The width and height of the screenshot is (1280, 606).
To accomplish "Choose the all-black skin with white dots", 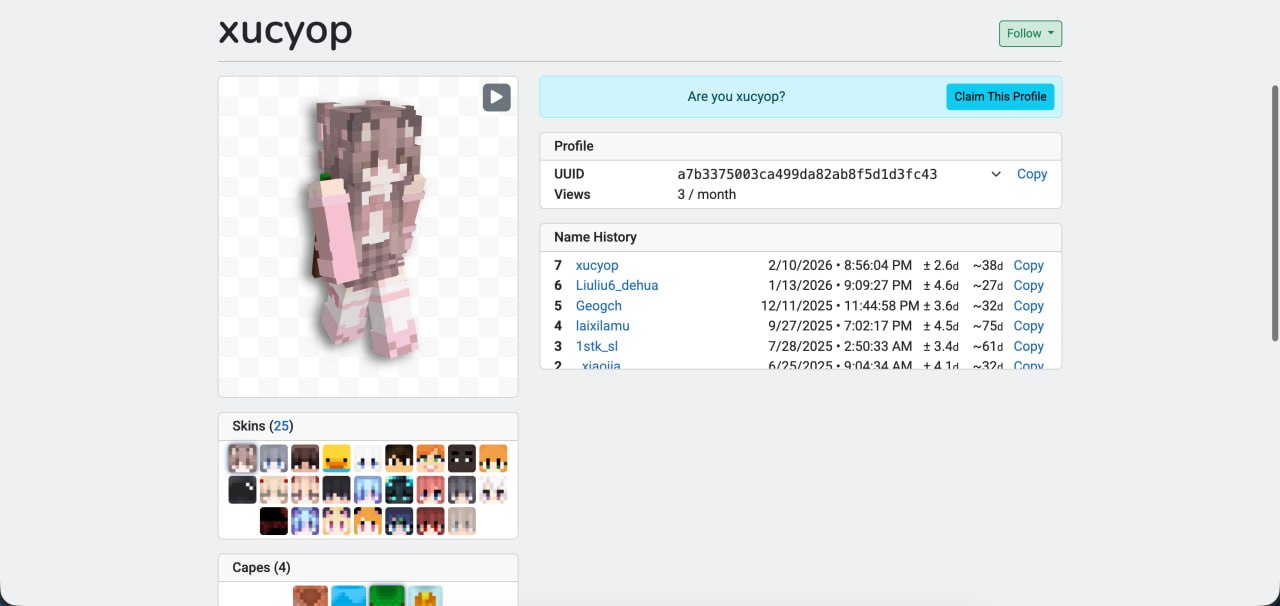I will click(x=242, y=490).
